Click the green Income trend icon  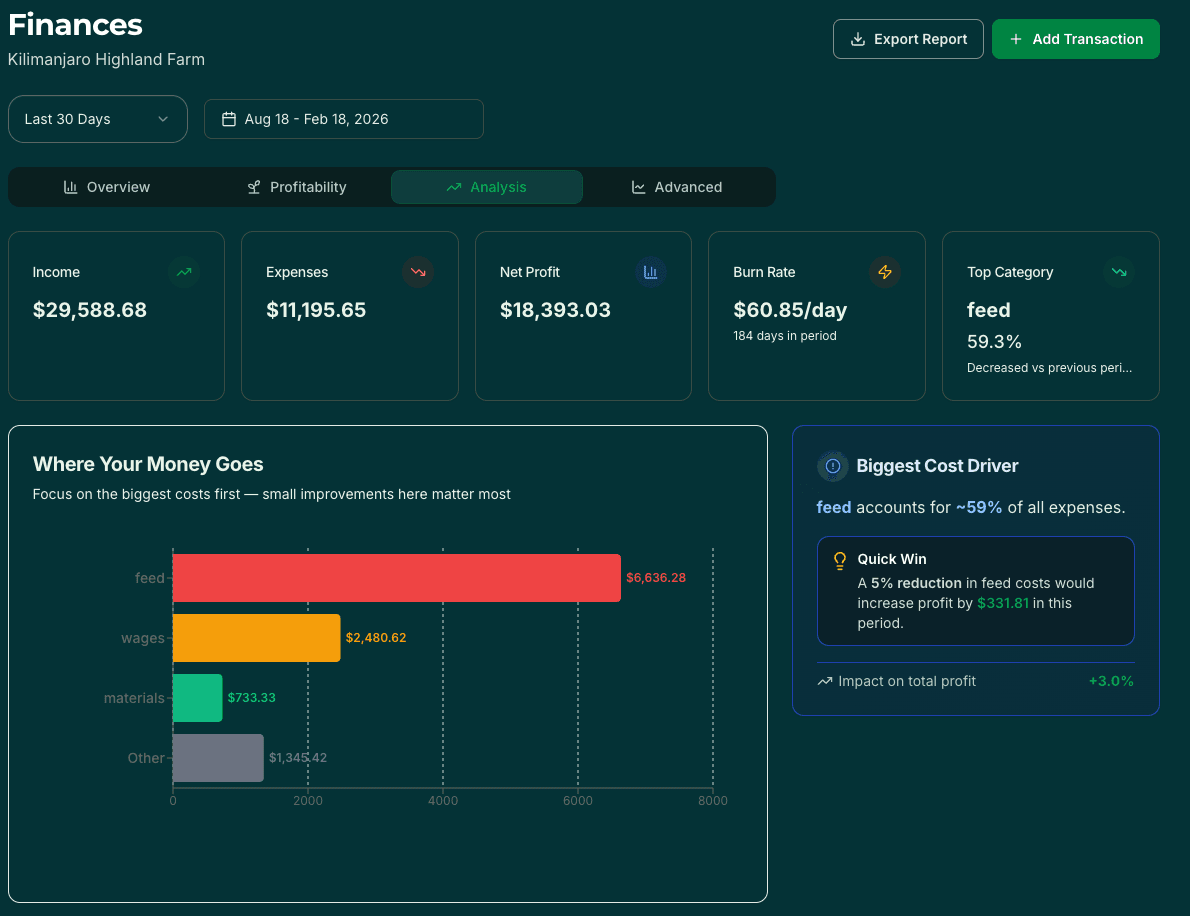[186, 272]
